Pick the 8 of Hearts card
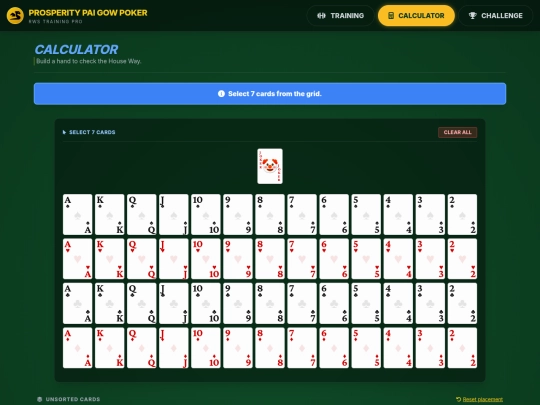 [x=270, y=259]
